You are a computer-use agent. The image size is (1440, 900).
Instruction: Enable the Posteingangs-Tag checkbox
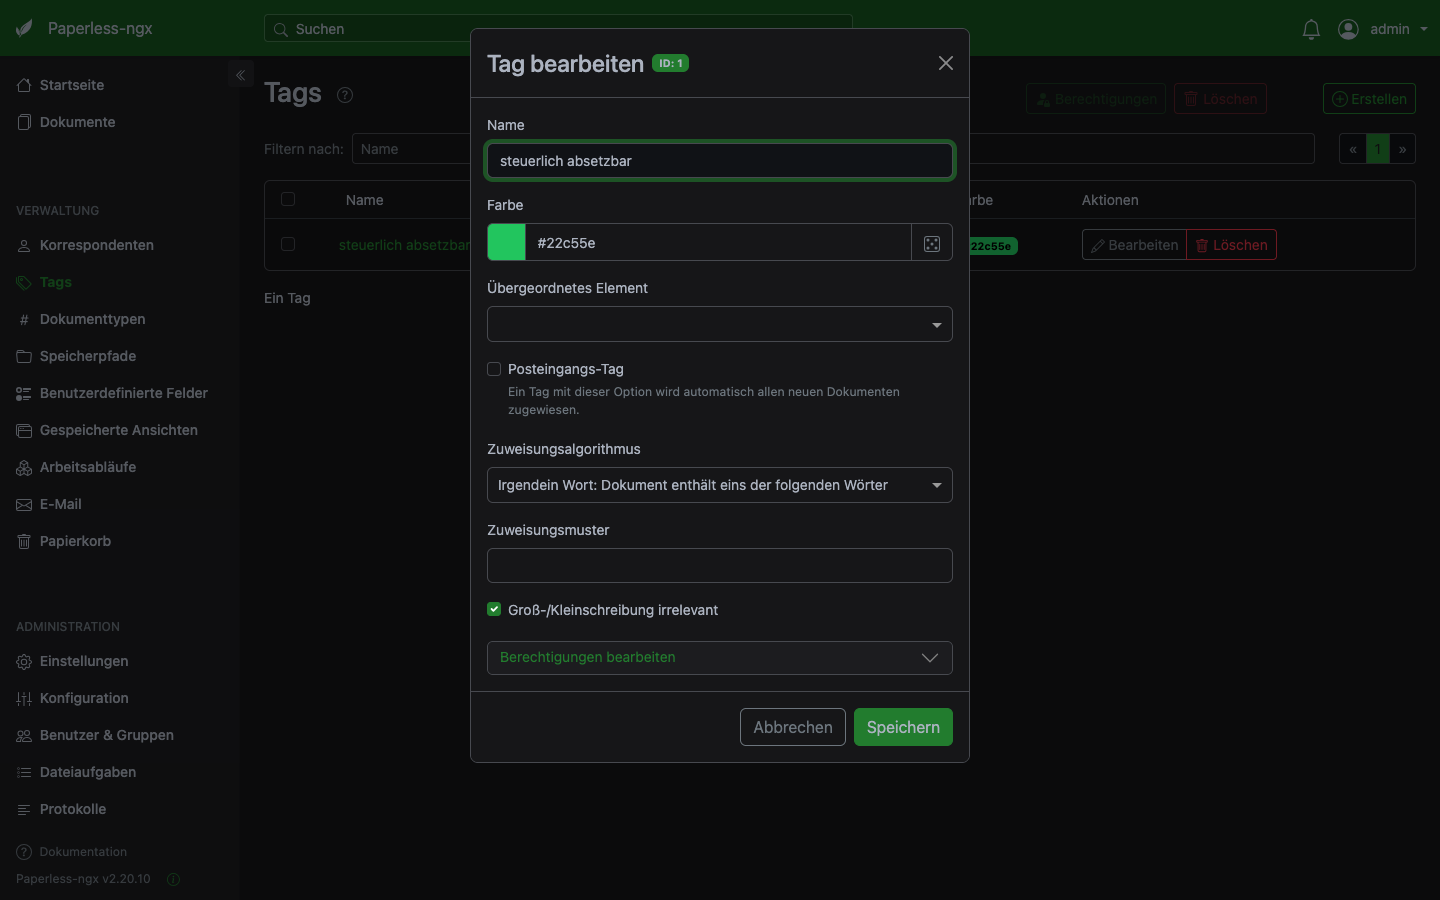[x=494, y=369]
